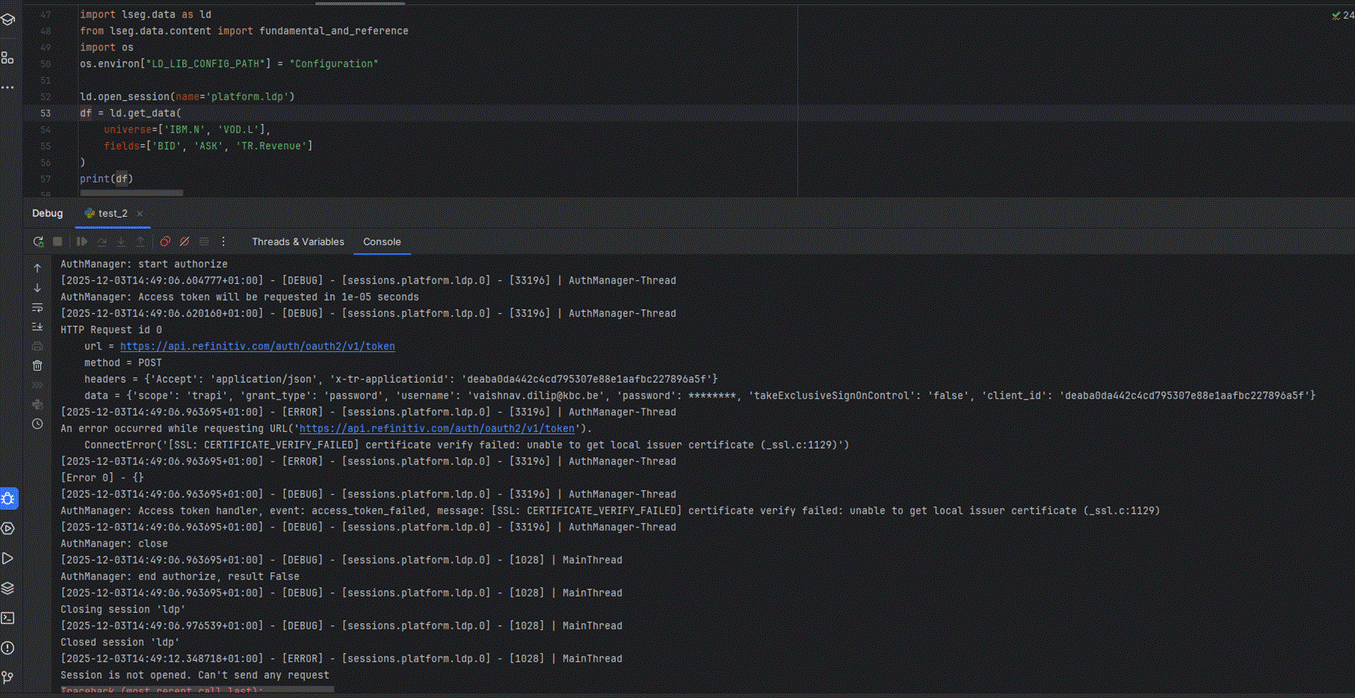Toggle Mute Breakpoints in debug toolbar
Screen dimensions: 1355x698
pyautogui.click(x=184, y=242)
